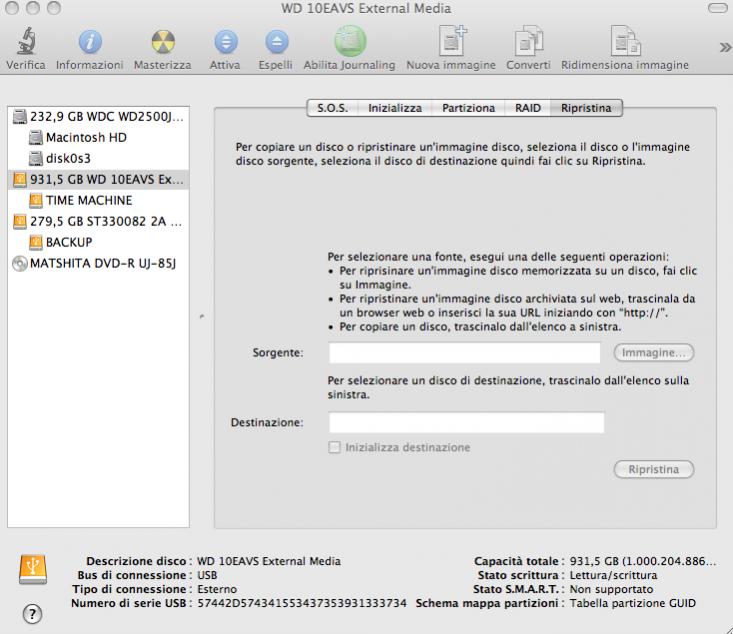This screenshot has width=733, height=634.
Task: Click the BACKUP volume icon
Action: click(x=36, y=242)
